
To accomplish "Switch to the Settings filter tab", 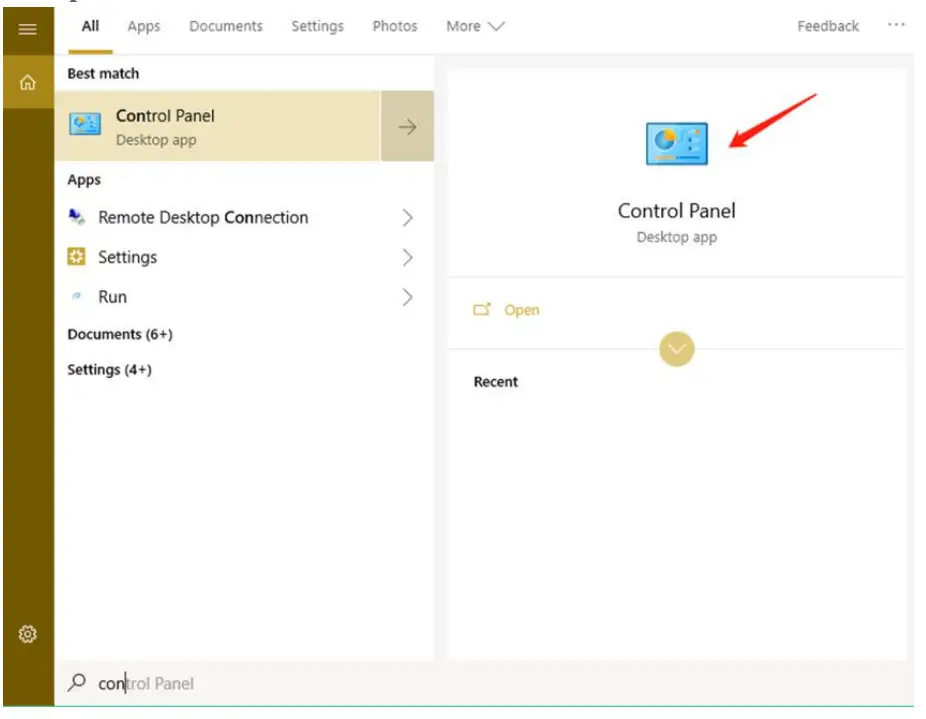I will click(317, 26).
